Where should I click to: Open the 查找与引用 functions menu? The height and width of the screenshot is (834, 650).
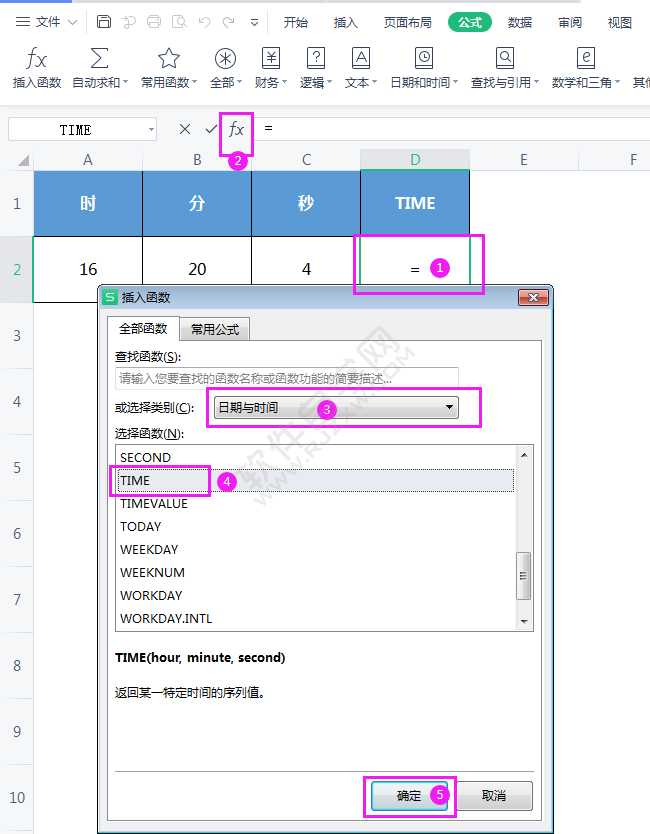click(x=505, y=68)
